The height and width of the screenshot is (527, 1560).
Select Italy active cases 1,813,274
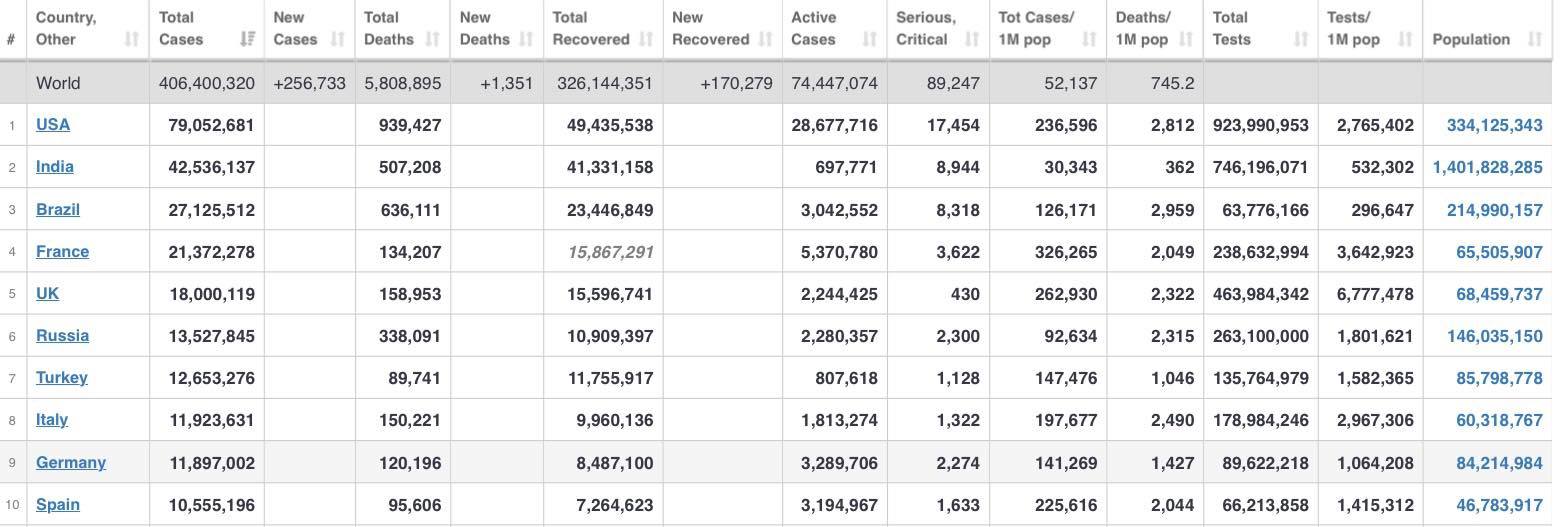tap(839, 420)
